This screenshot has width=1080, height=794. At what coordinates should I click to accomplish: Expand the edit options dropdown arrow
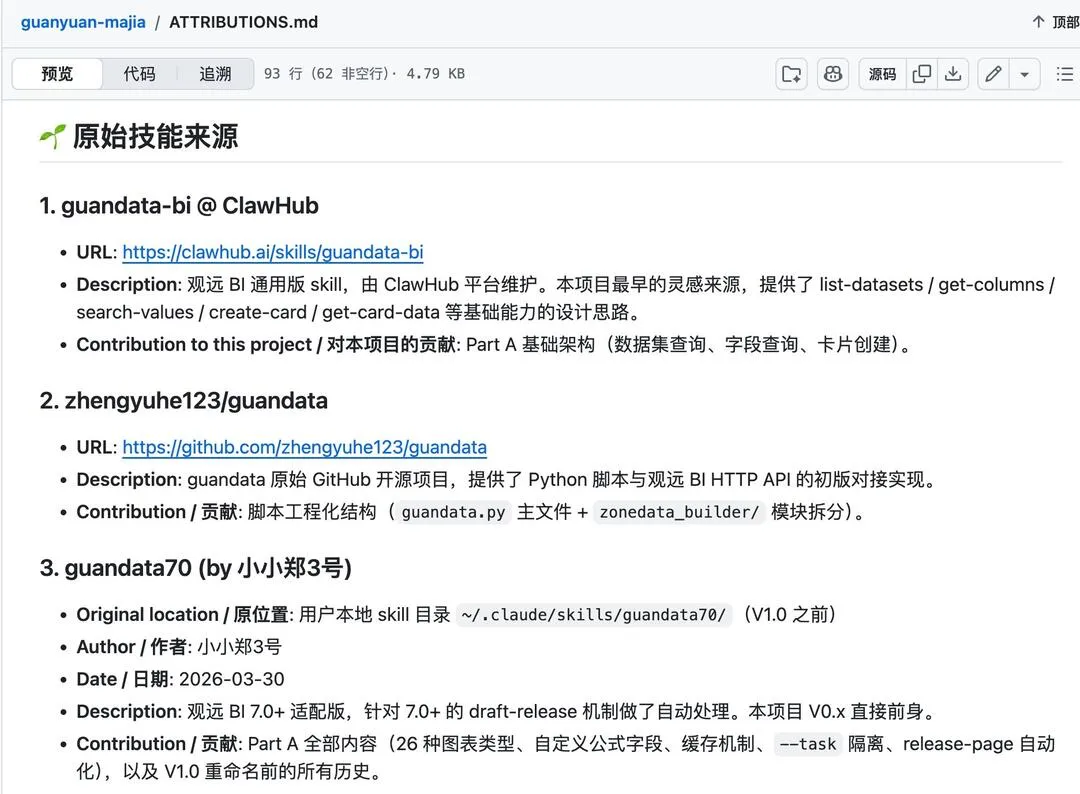1025,74
